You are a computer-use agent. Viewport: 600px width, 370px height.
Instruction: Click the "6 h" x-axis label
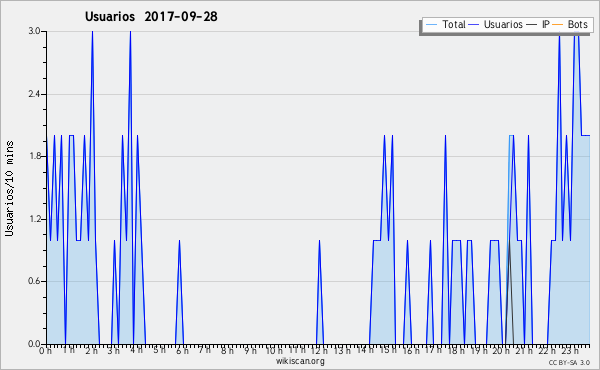(x=182, y=351)
